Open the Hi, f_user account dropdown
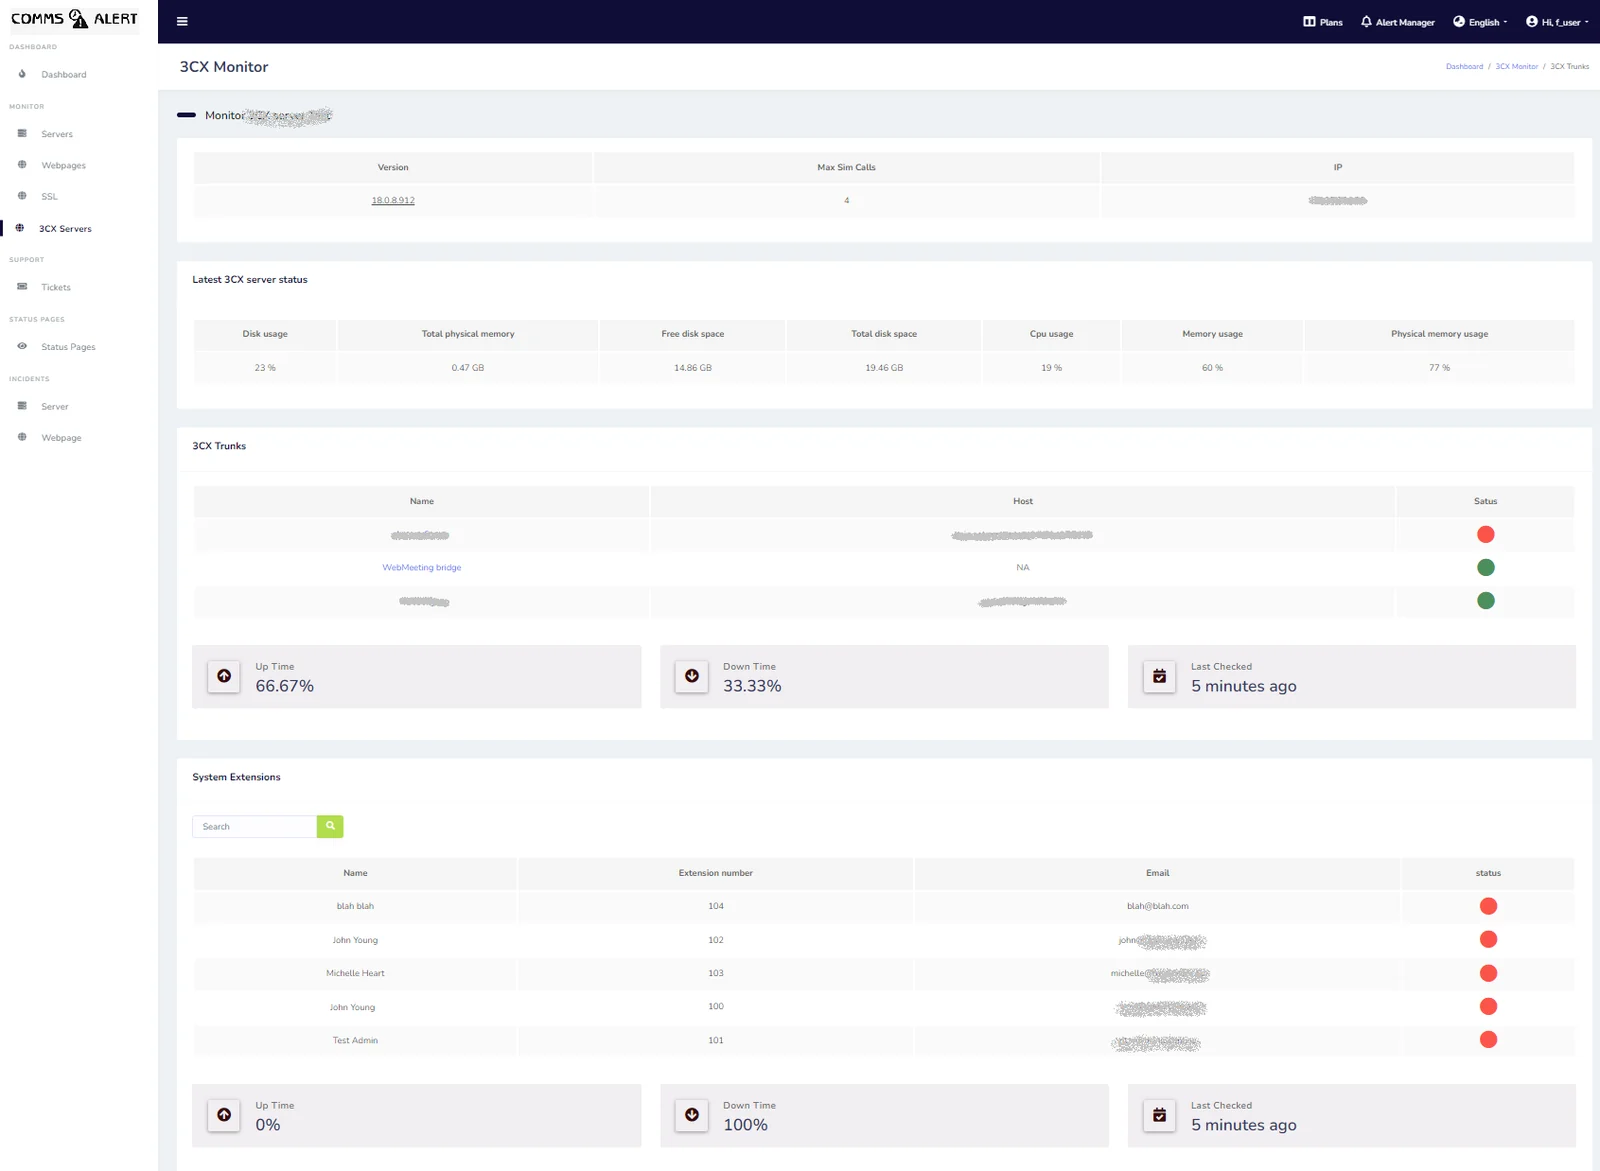The height and width of the screenshot is (1171, 1600). (1557, 22)
